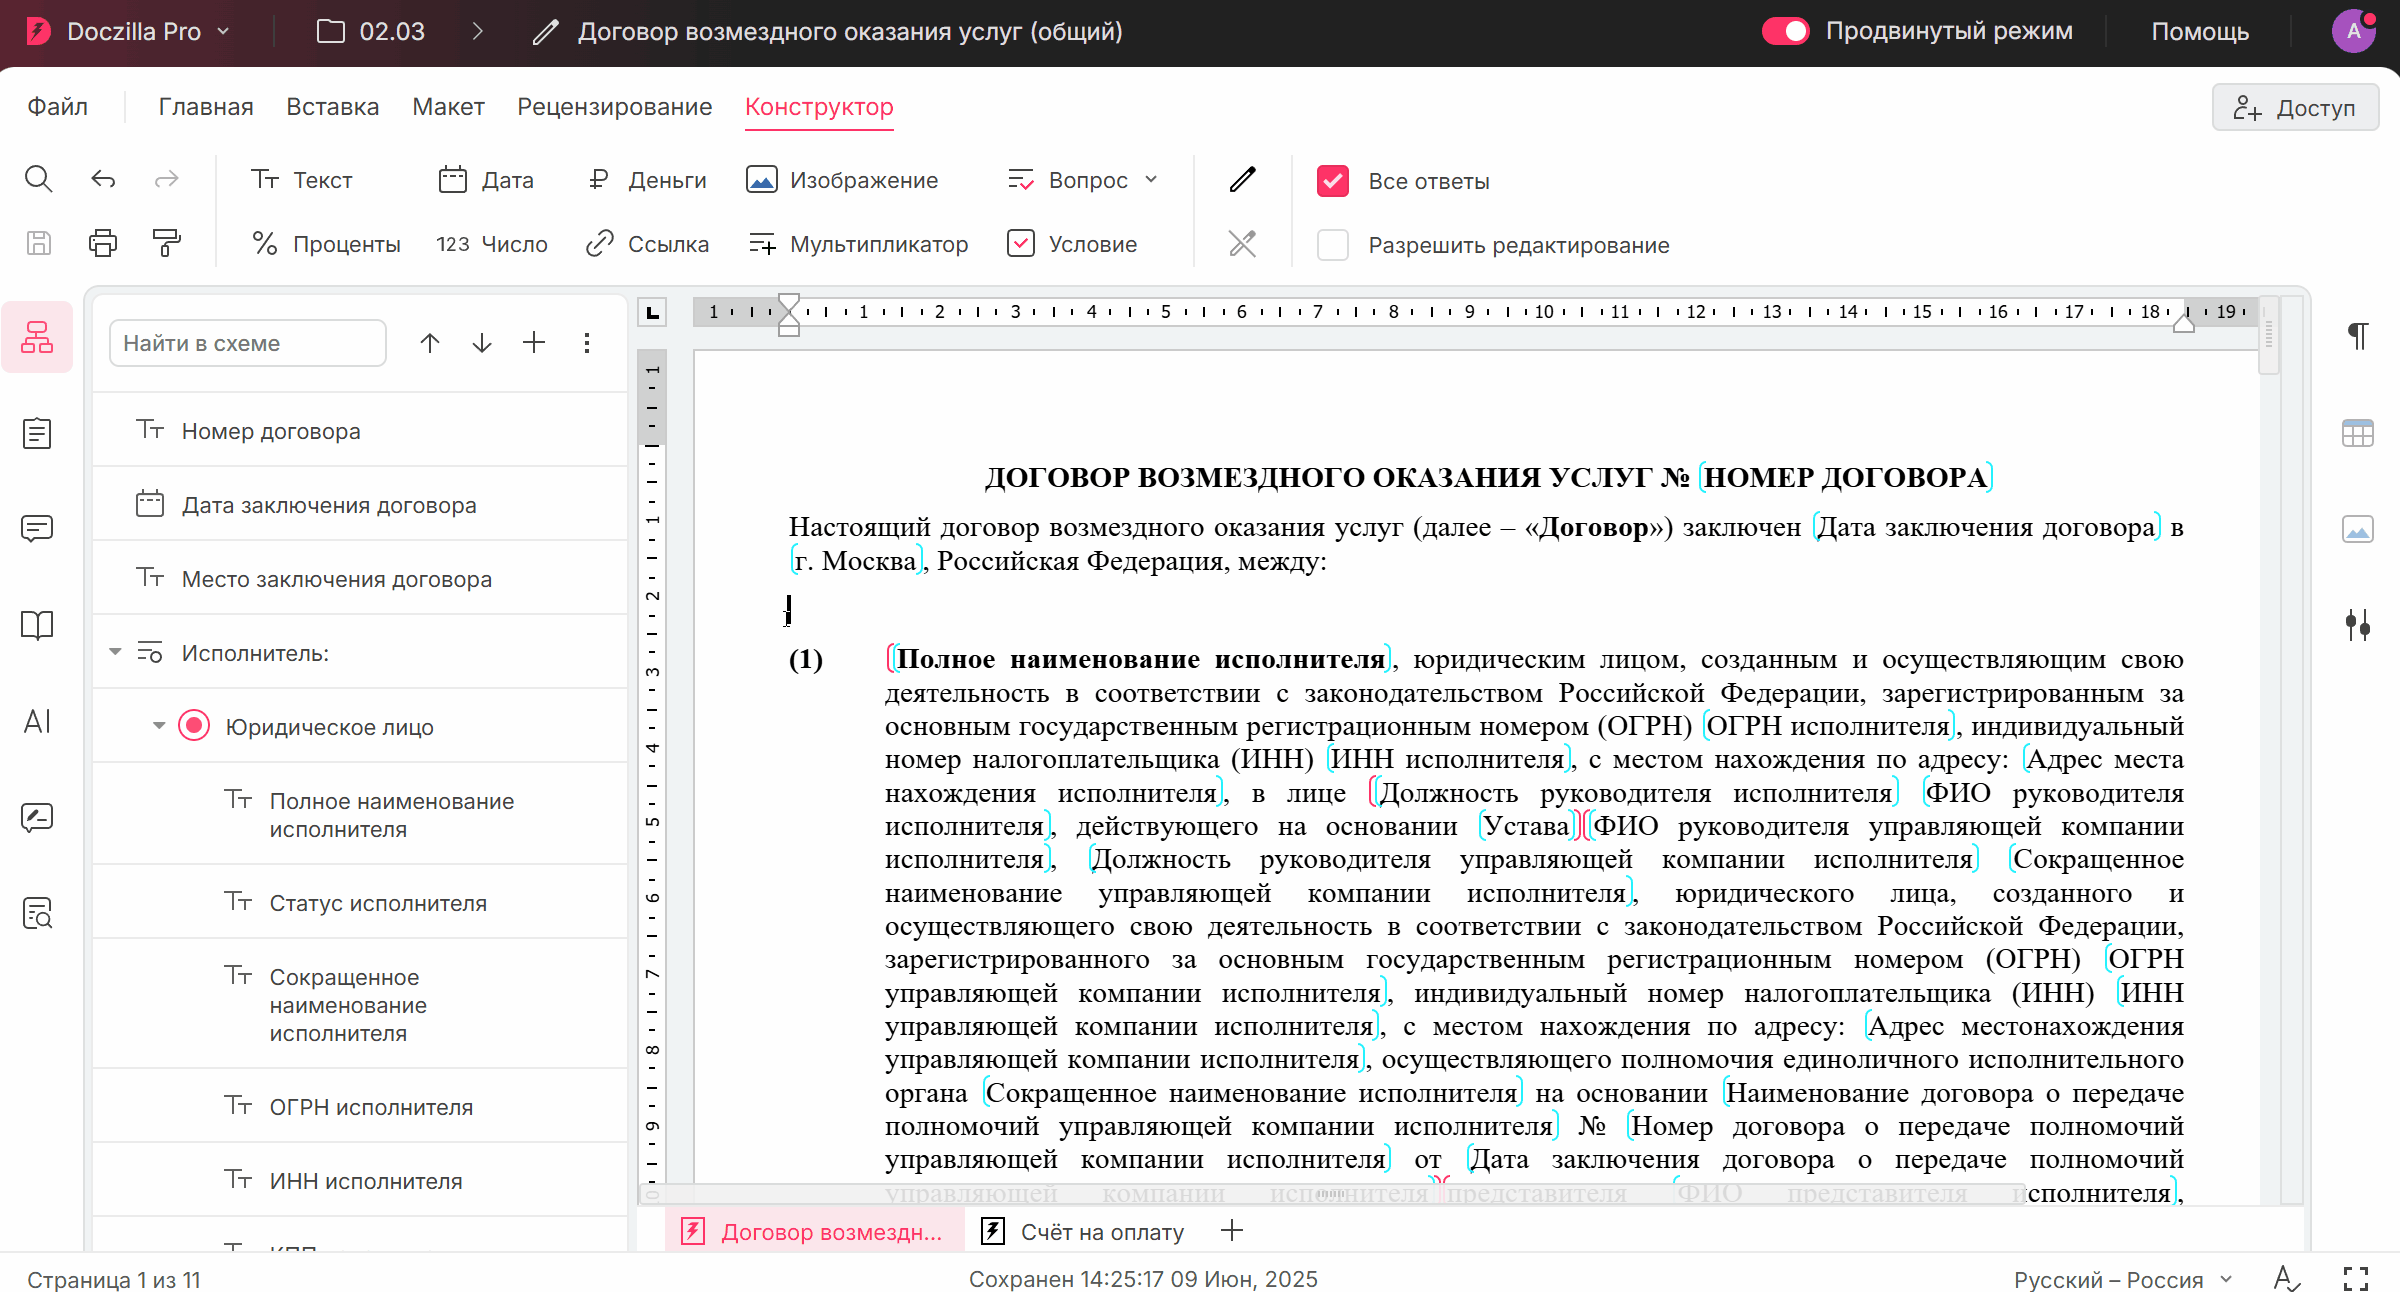Open the Русский – Россия language dropdown
Image resolution: width=2400 pixels, height=1292 pixels.
(2124, 1280)
